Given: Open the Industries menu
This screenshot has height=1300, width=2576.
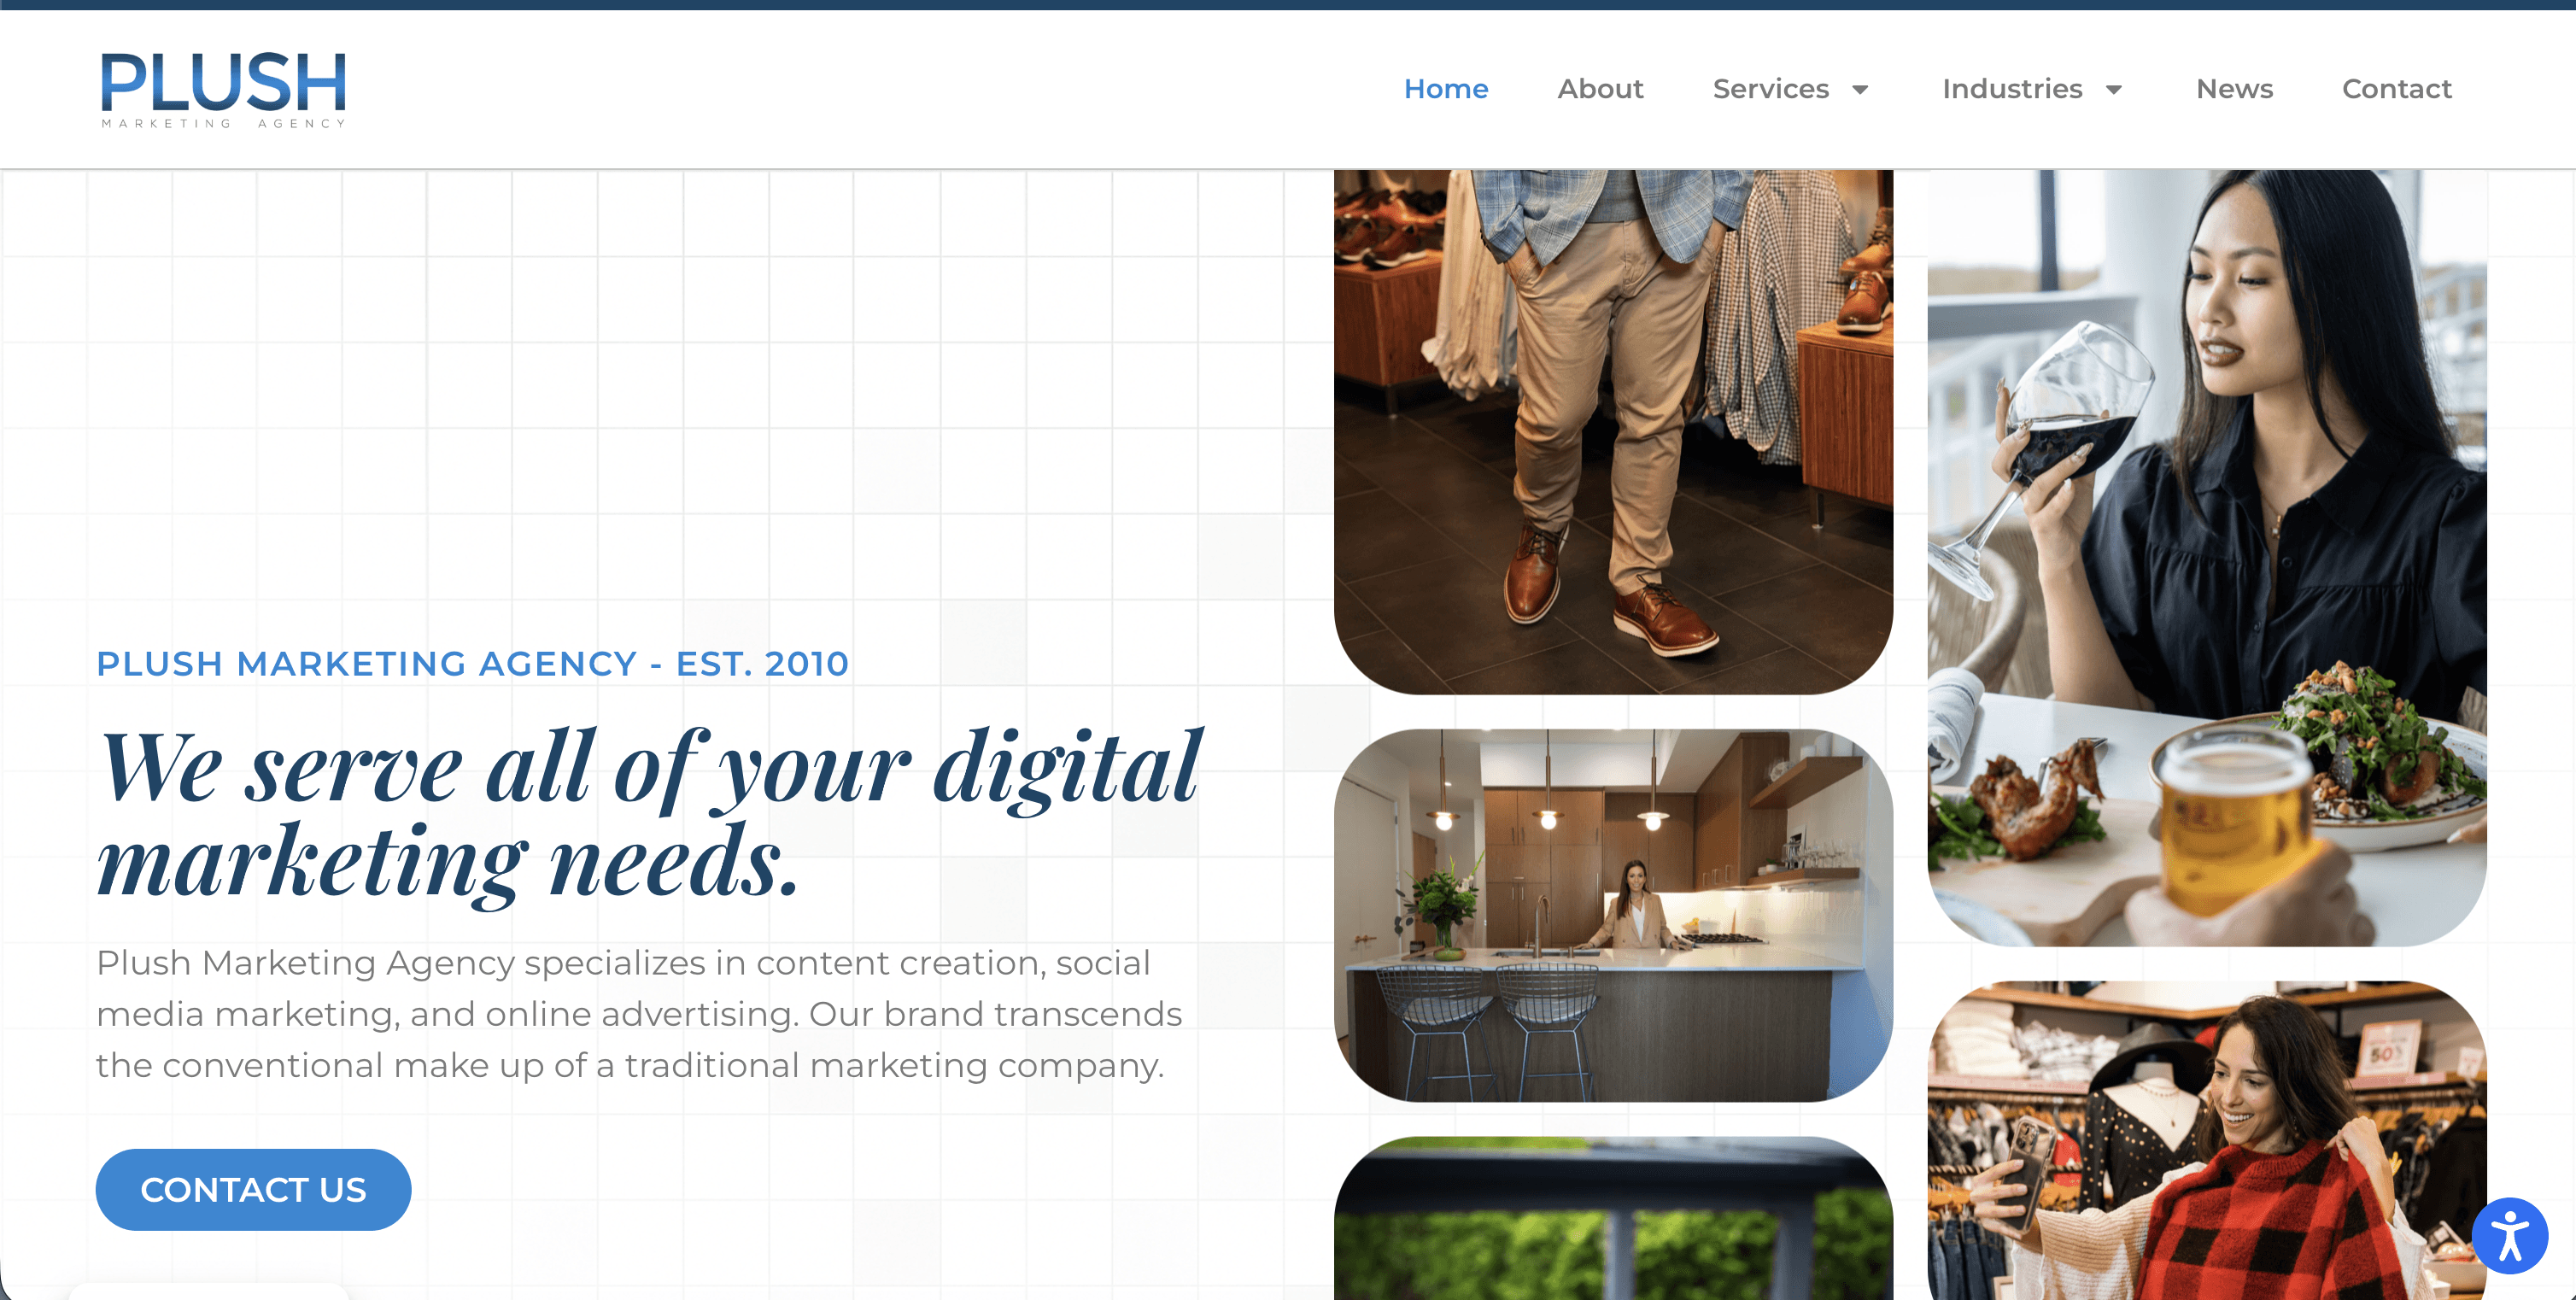Looking at the screenshot, I should 2012,89.
